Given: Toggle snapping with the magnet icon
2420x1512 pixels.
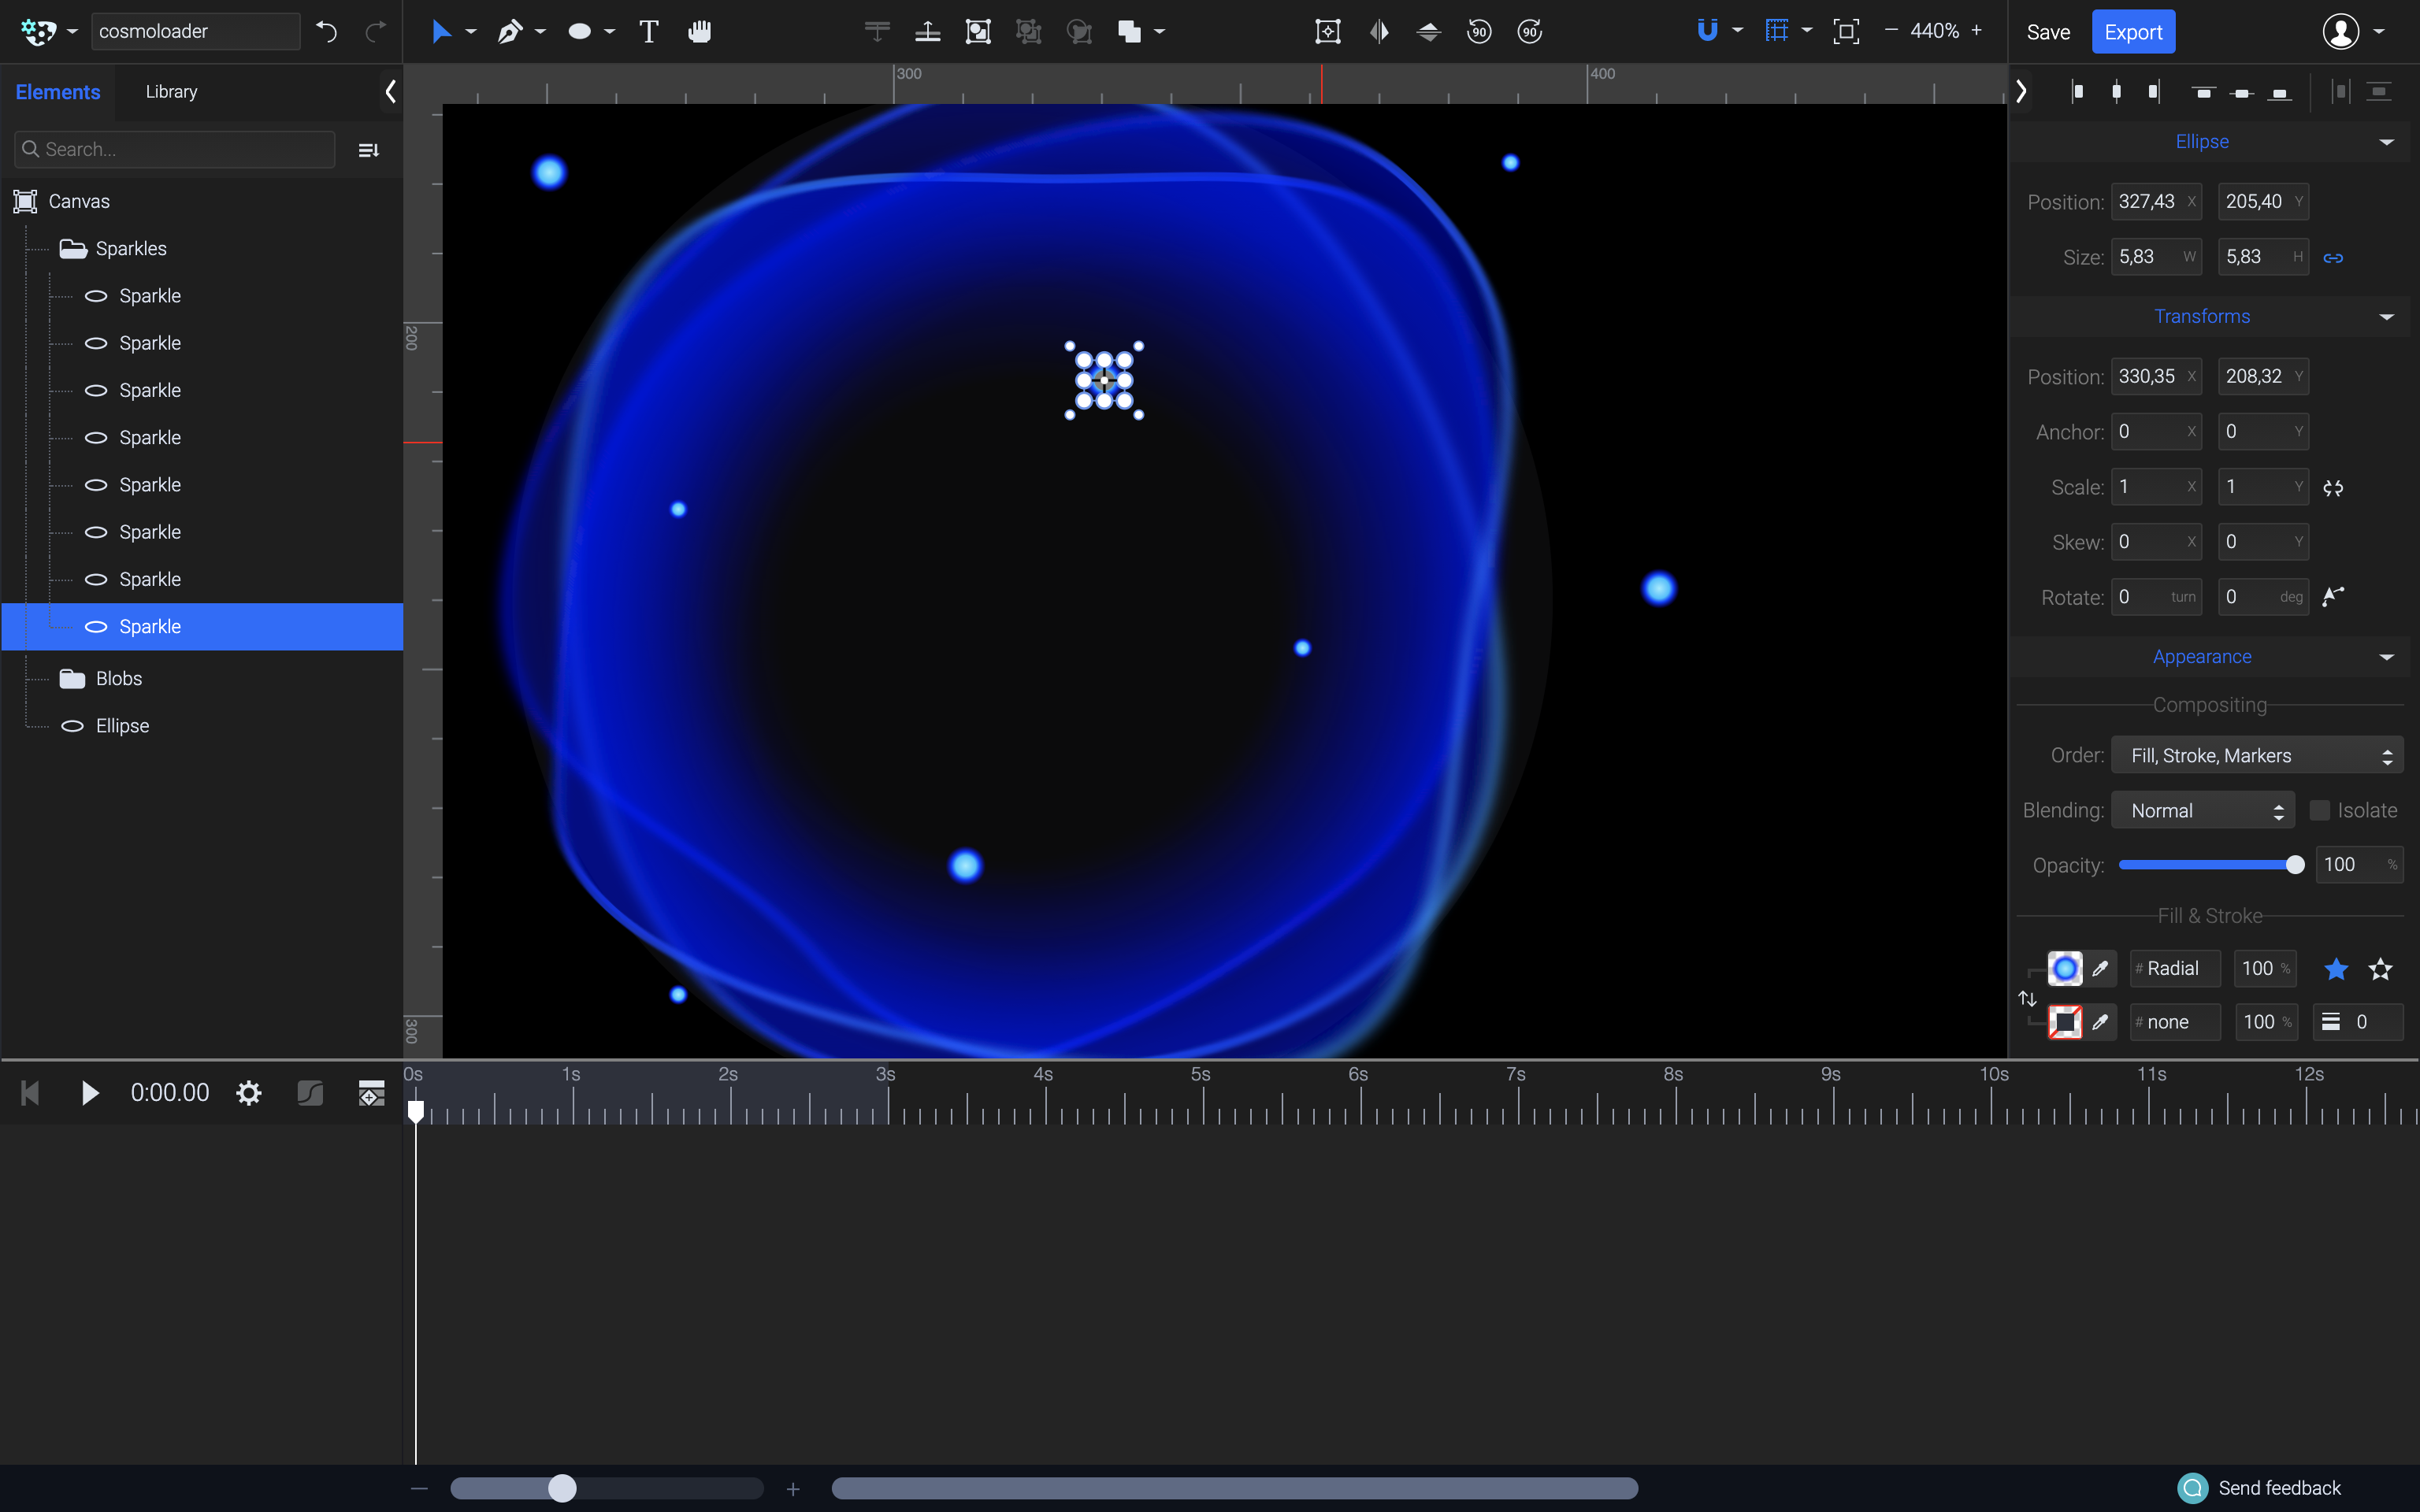Looking at the screenshot, I should (1709, 31).
